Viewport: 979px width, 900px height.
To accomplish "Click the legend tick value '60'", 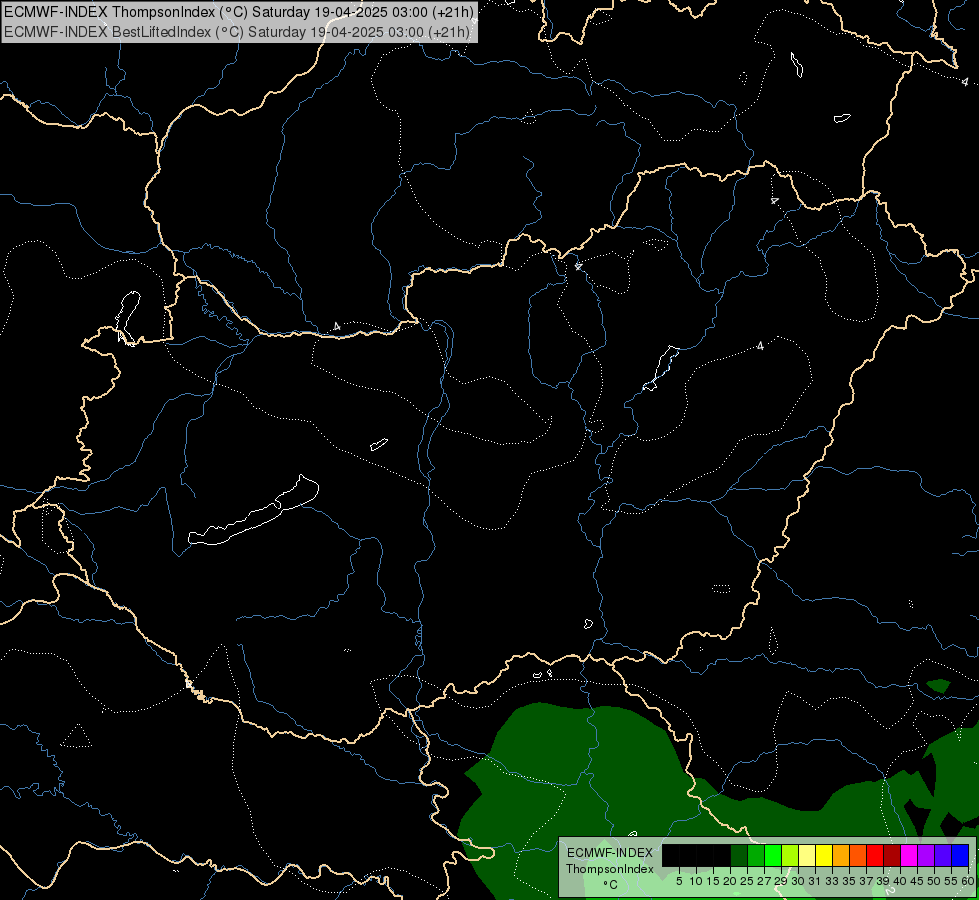I will click(x=968, y=881).
